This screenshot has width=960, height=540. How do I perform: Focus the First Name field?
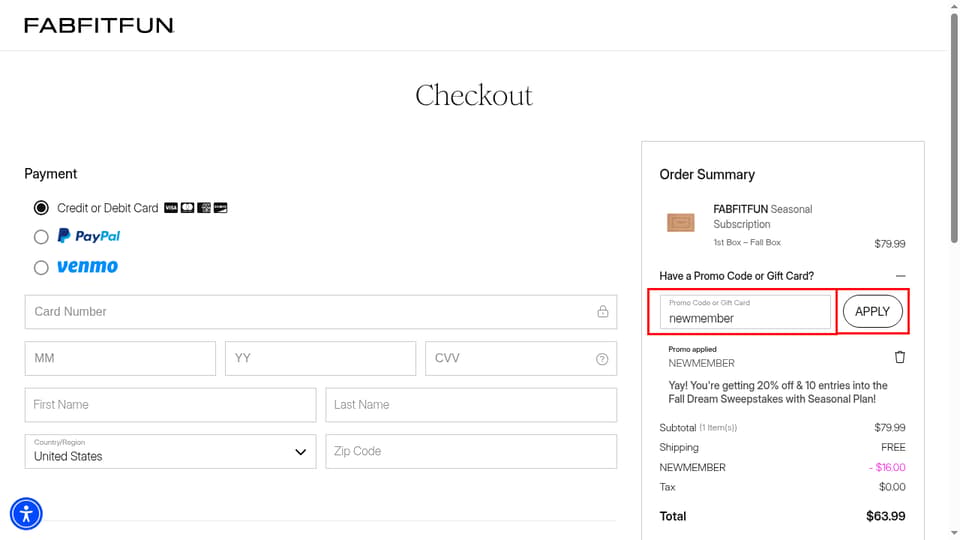coord(170,405)
